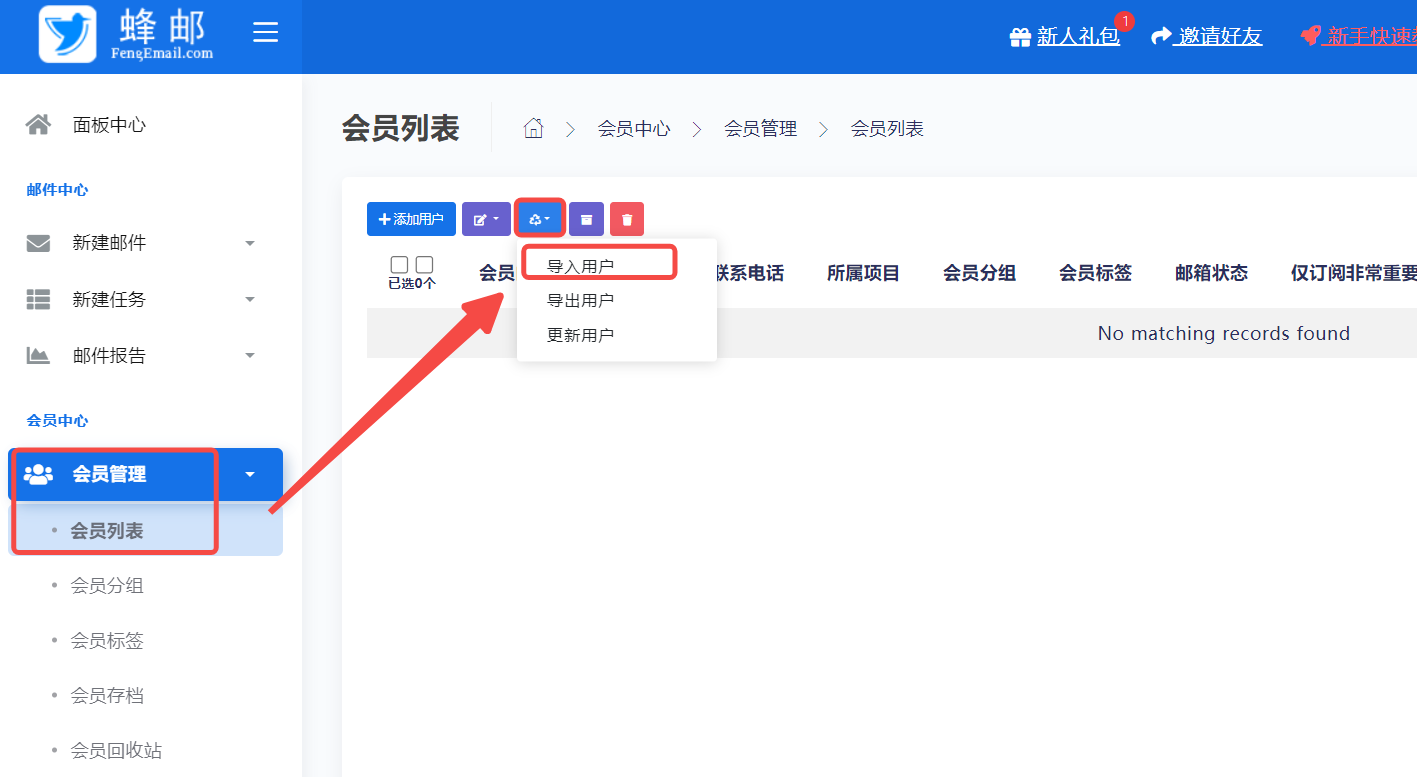The height and width of the screenshot is (777, 1417).
Task: Click the chart icon for 邮件报告
Action: pyautogui.click(x=38, y=355)
